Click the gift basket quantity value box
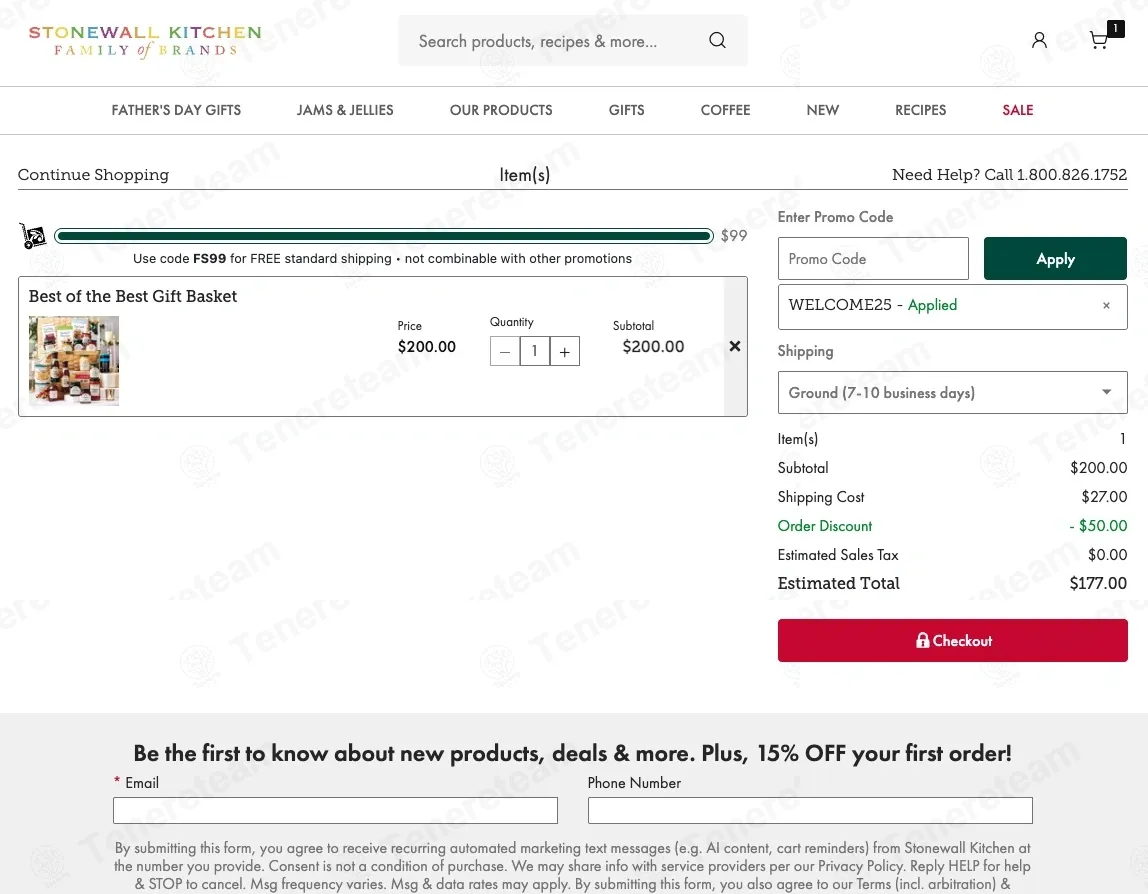This screenshot has width=1148, height=894. point(534,351)
